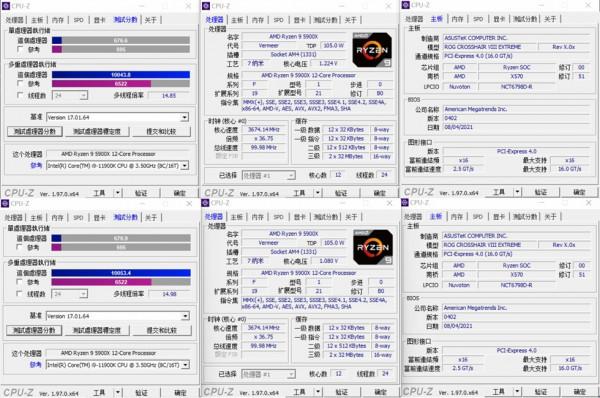Tick single-thread 参考 checkbox in upper benchmark window
Image resolution: width=600 pixels, height=398 pixels.
tap(20, 49)
